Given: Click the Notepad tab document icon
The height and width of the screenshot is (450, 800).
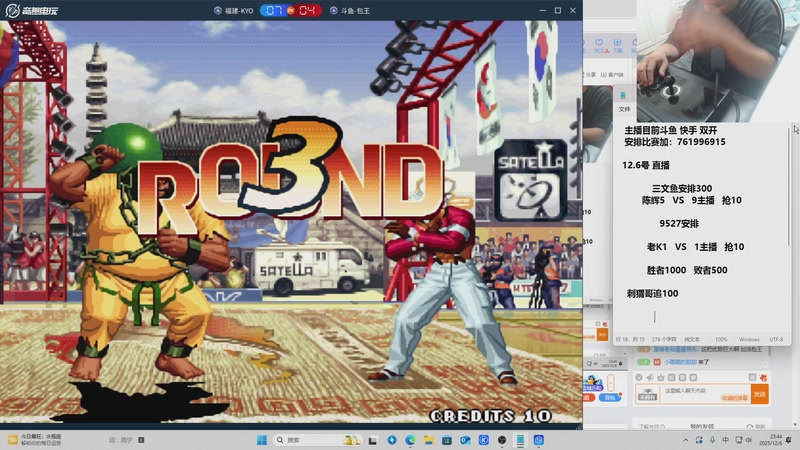Looking at the screenshot, I should pyautogui.click(x=623, y=95).
